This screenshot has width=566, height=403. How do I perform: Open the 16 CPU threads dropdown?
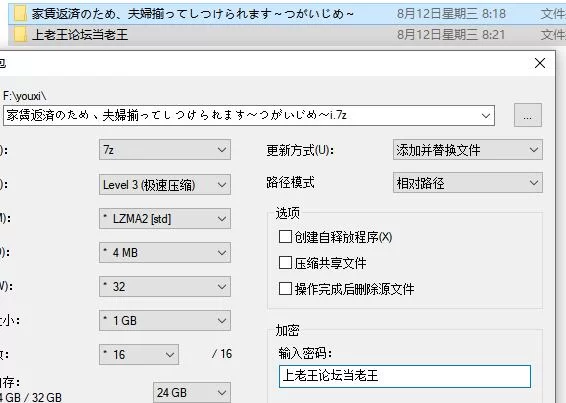(x=139, y=354)
